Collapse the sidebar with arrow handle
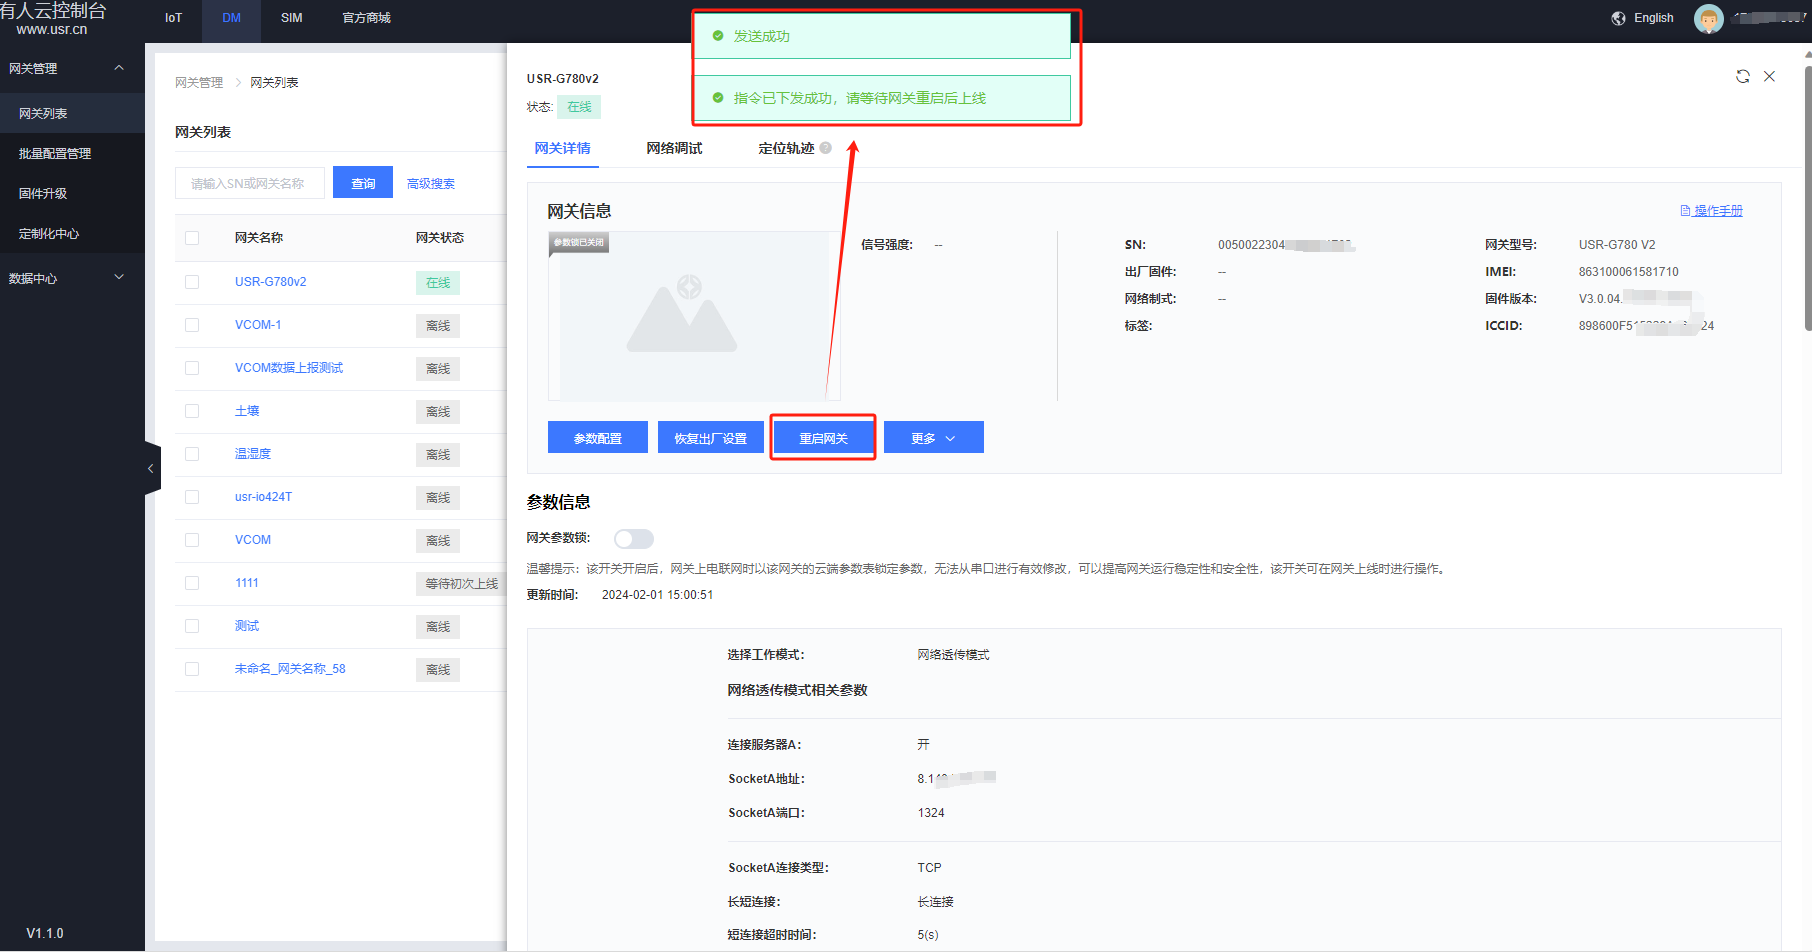Screen dimensions: 1812x952 click(x=151, y=468)
